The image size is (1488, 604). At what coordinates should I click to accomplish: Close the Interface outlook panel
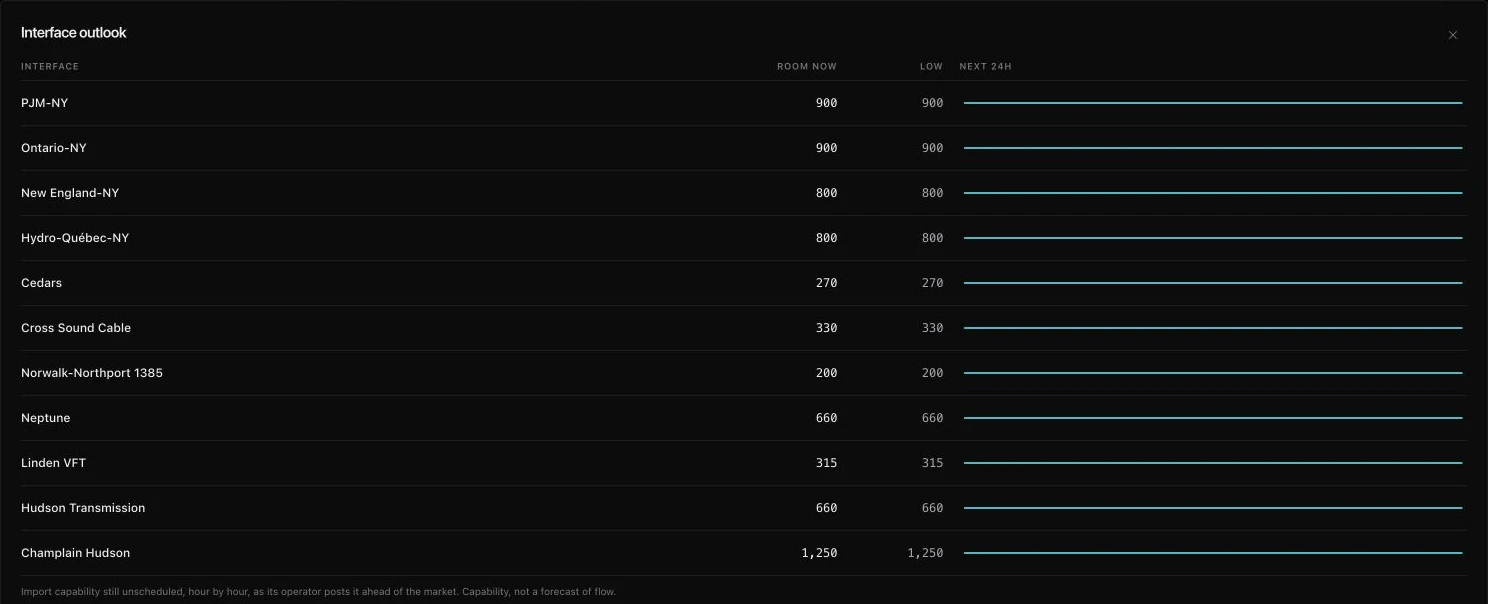click(1453, 35)
